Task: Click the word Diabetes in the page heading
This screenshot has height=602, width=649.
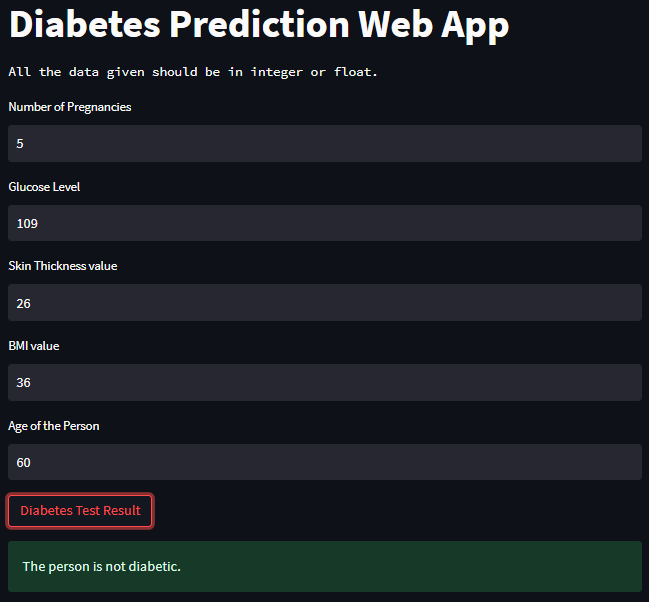Action: coord(85,24)
